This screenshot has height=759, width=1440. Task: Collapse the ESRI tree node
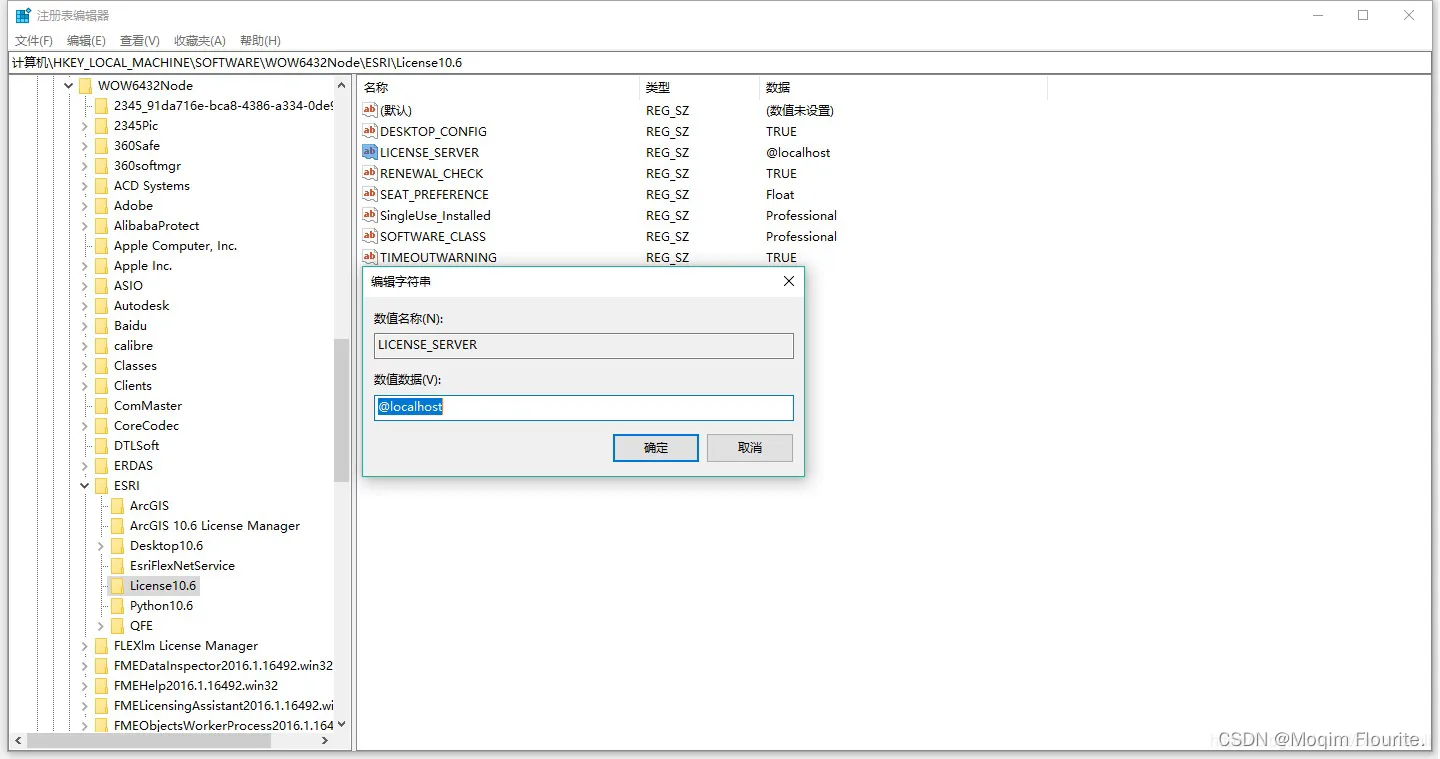click(85, 486)
